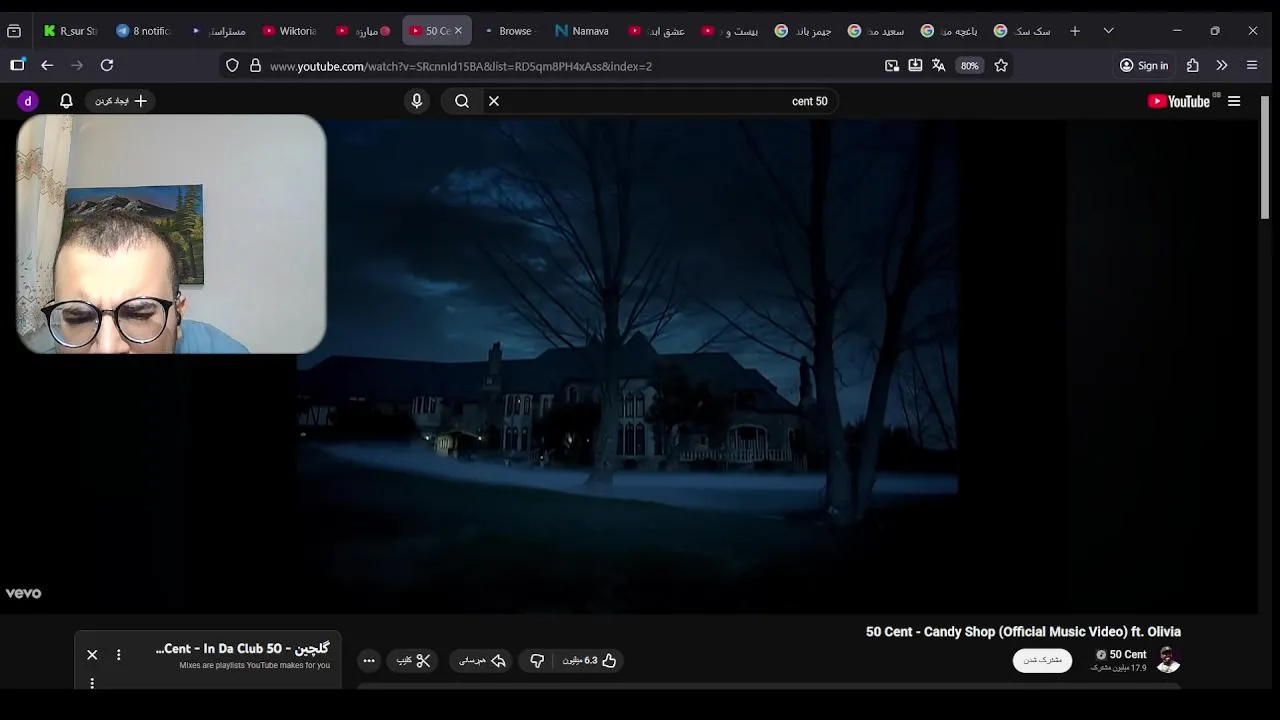Open the extensions puzzle icon
Screen dimensions: 1280x720
(1193, 65)
